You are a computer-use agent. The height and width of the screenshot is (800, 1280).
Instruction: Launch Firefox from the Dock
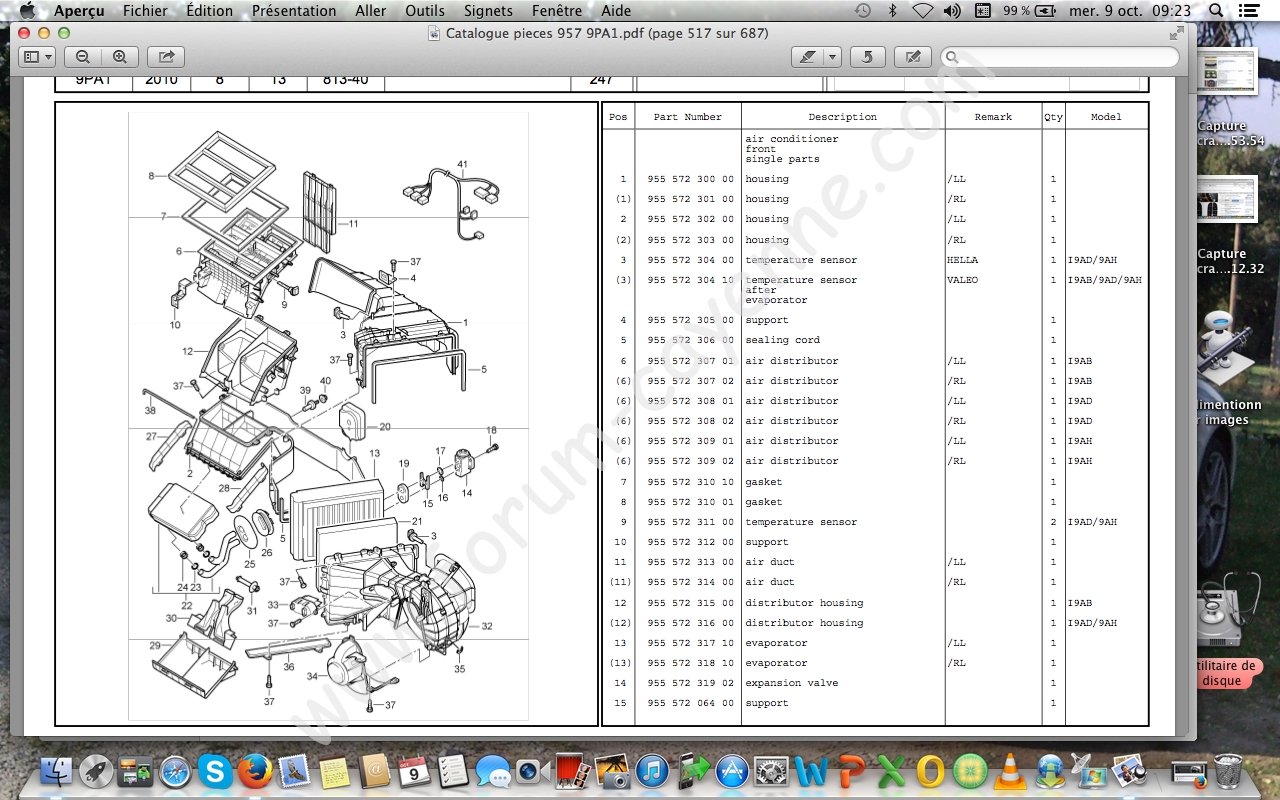255,771
